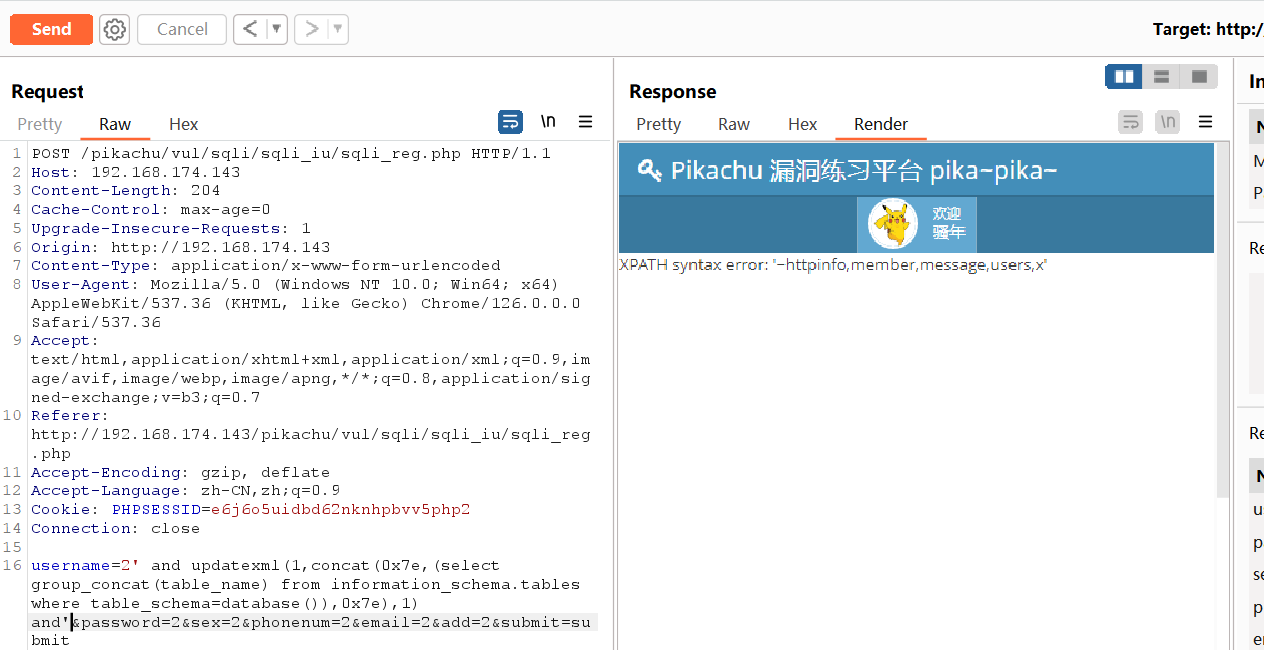Click the orange Send button
The image size is (1264, 650).
point(51,29)
